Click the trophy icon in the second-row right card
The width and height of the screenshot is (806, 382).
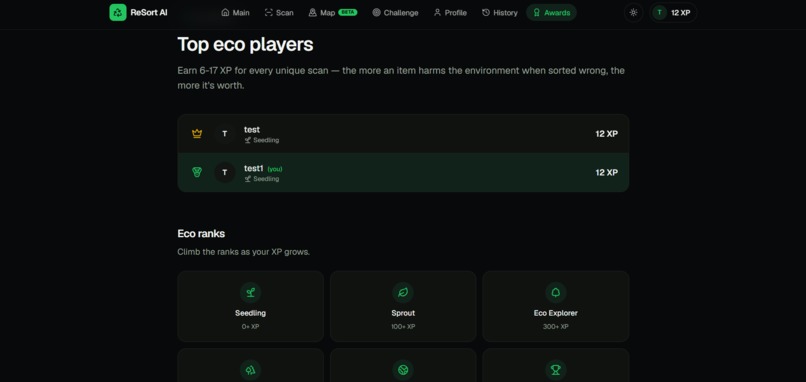556,370
